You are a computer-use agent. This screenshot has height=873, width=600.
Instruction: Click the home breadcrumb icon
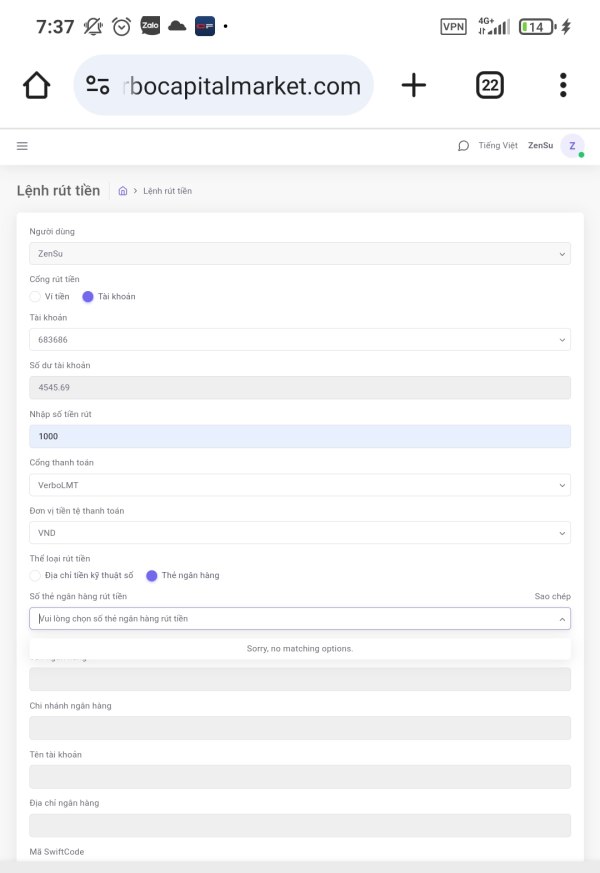pos(122,191)
